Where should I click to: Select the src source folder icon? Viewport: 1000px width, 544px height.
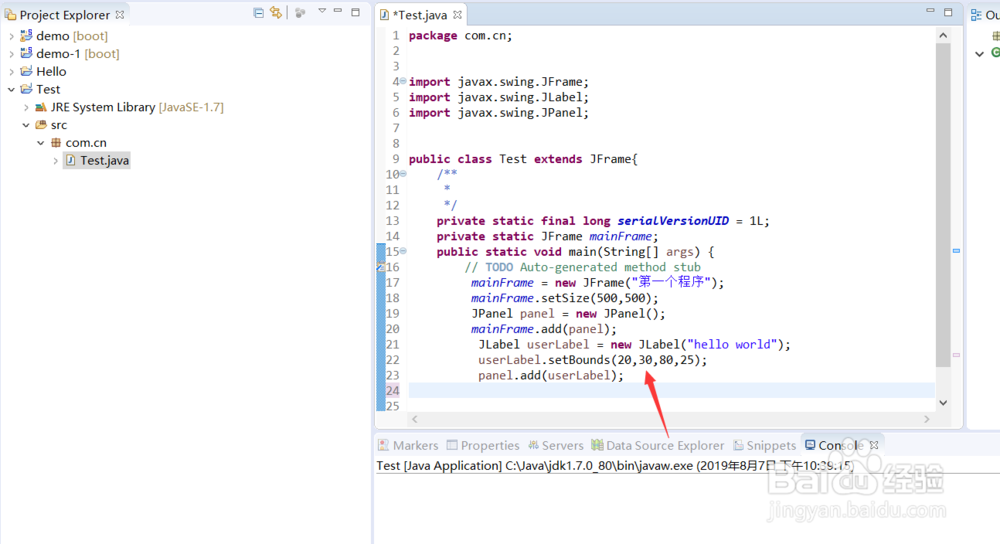pyautogui.click(x=41, y=124)
